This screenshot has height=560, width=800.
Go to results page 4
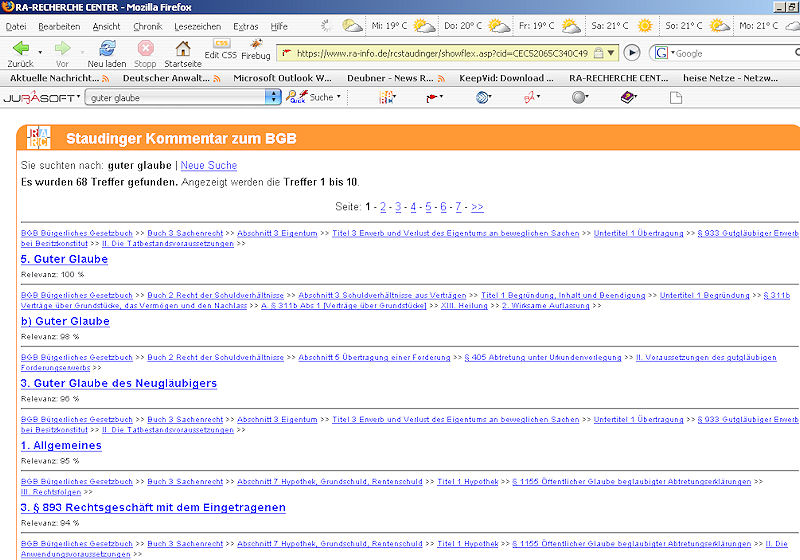point(413,207)
